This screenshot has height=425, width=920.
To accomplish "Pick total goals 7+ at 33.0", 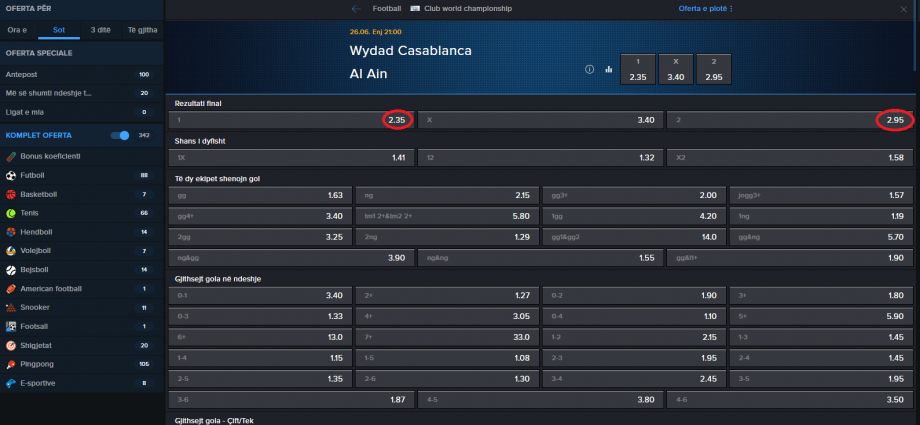I will (447, 337).
